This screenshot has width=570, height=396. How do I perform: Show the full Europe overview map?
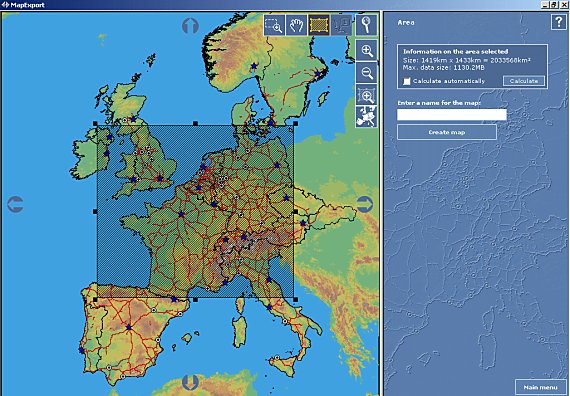[366, 117]
